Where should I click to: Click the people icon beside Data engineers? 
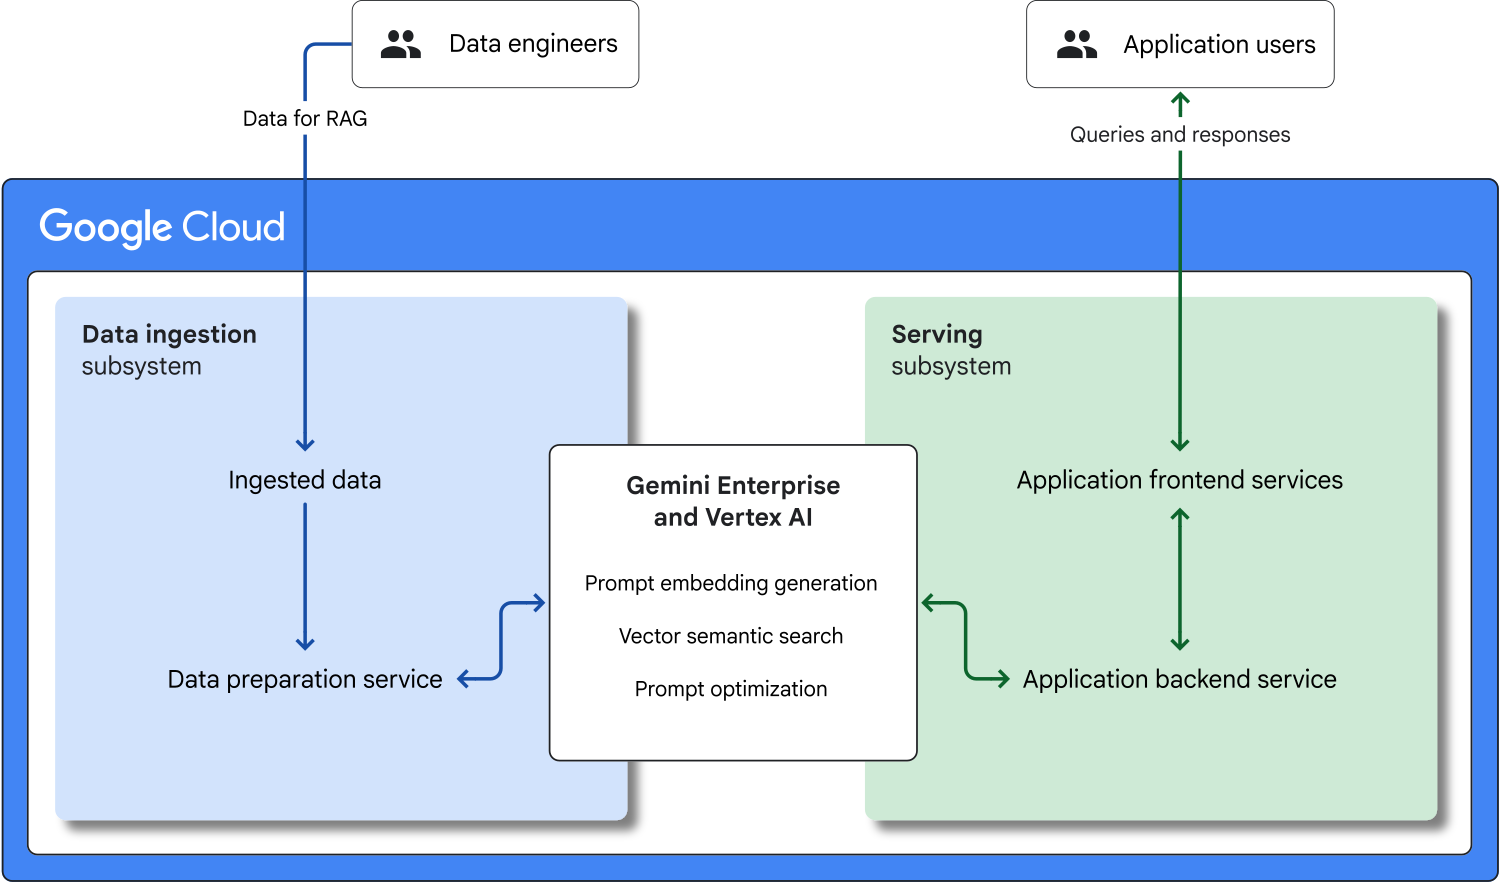coord(401,44)
